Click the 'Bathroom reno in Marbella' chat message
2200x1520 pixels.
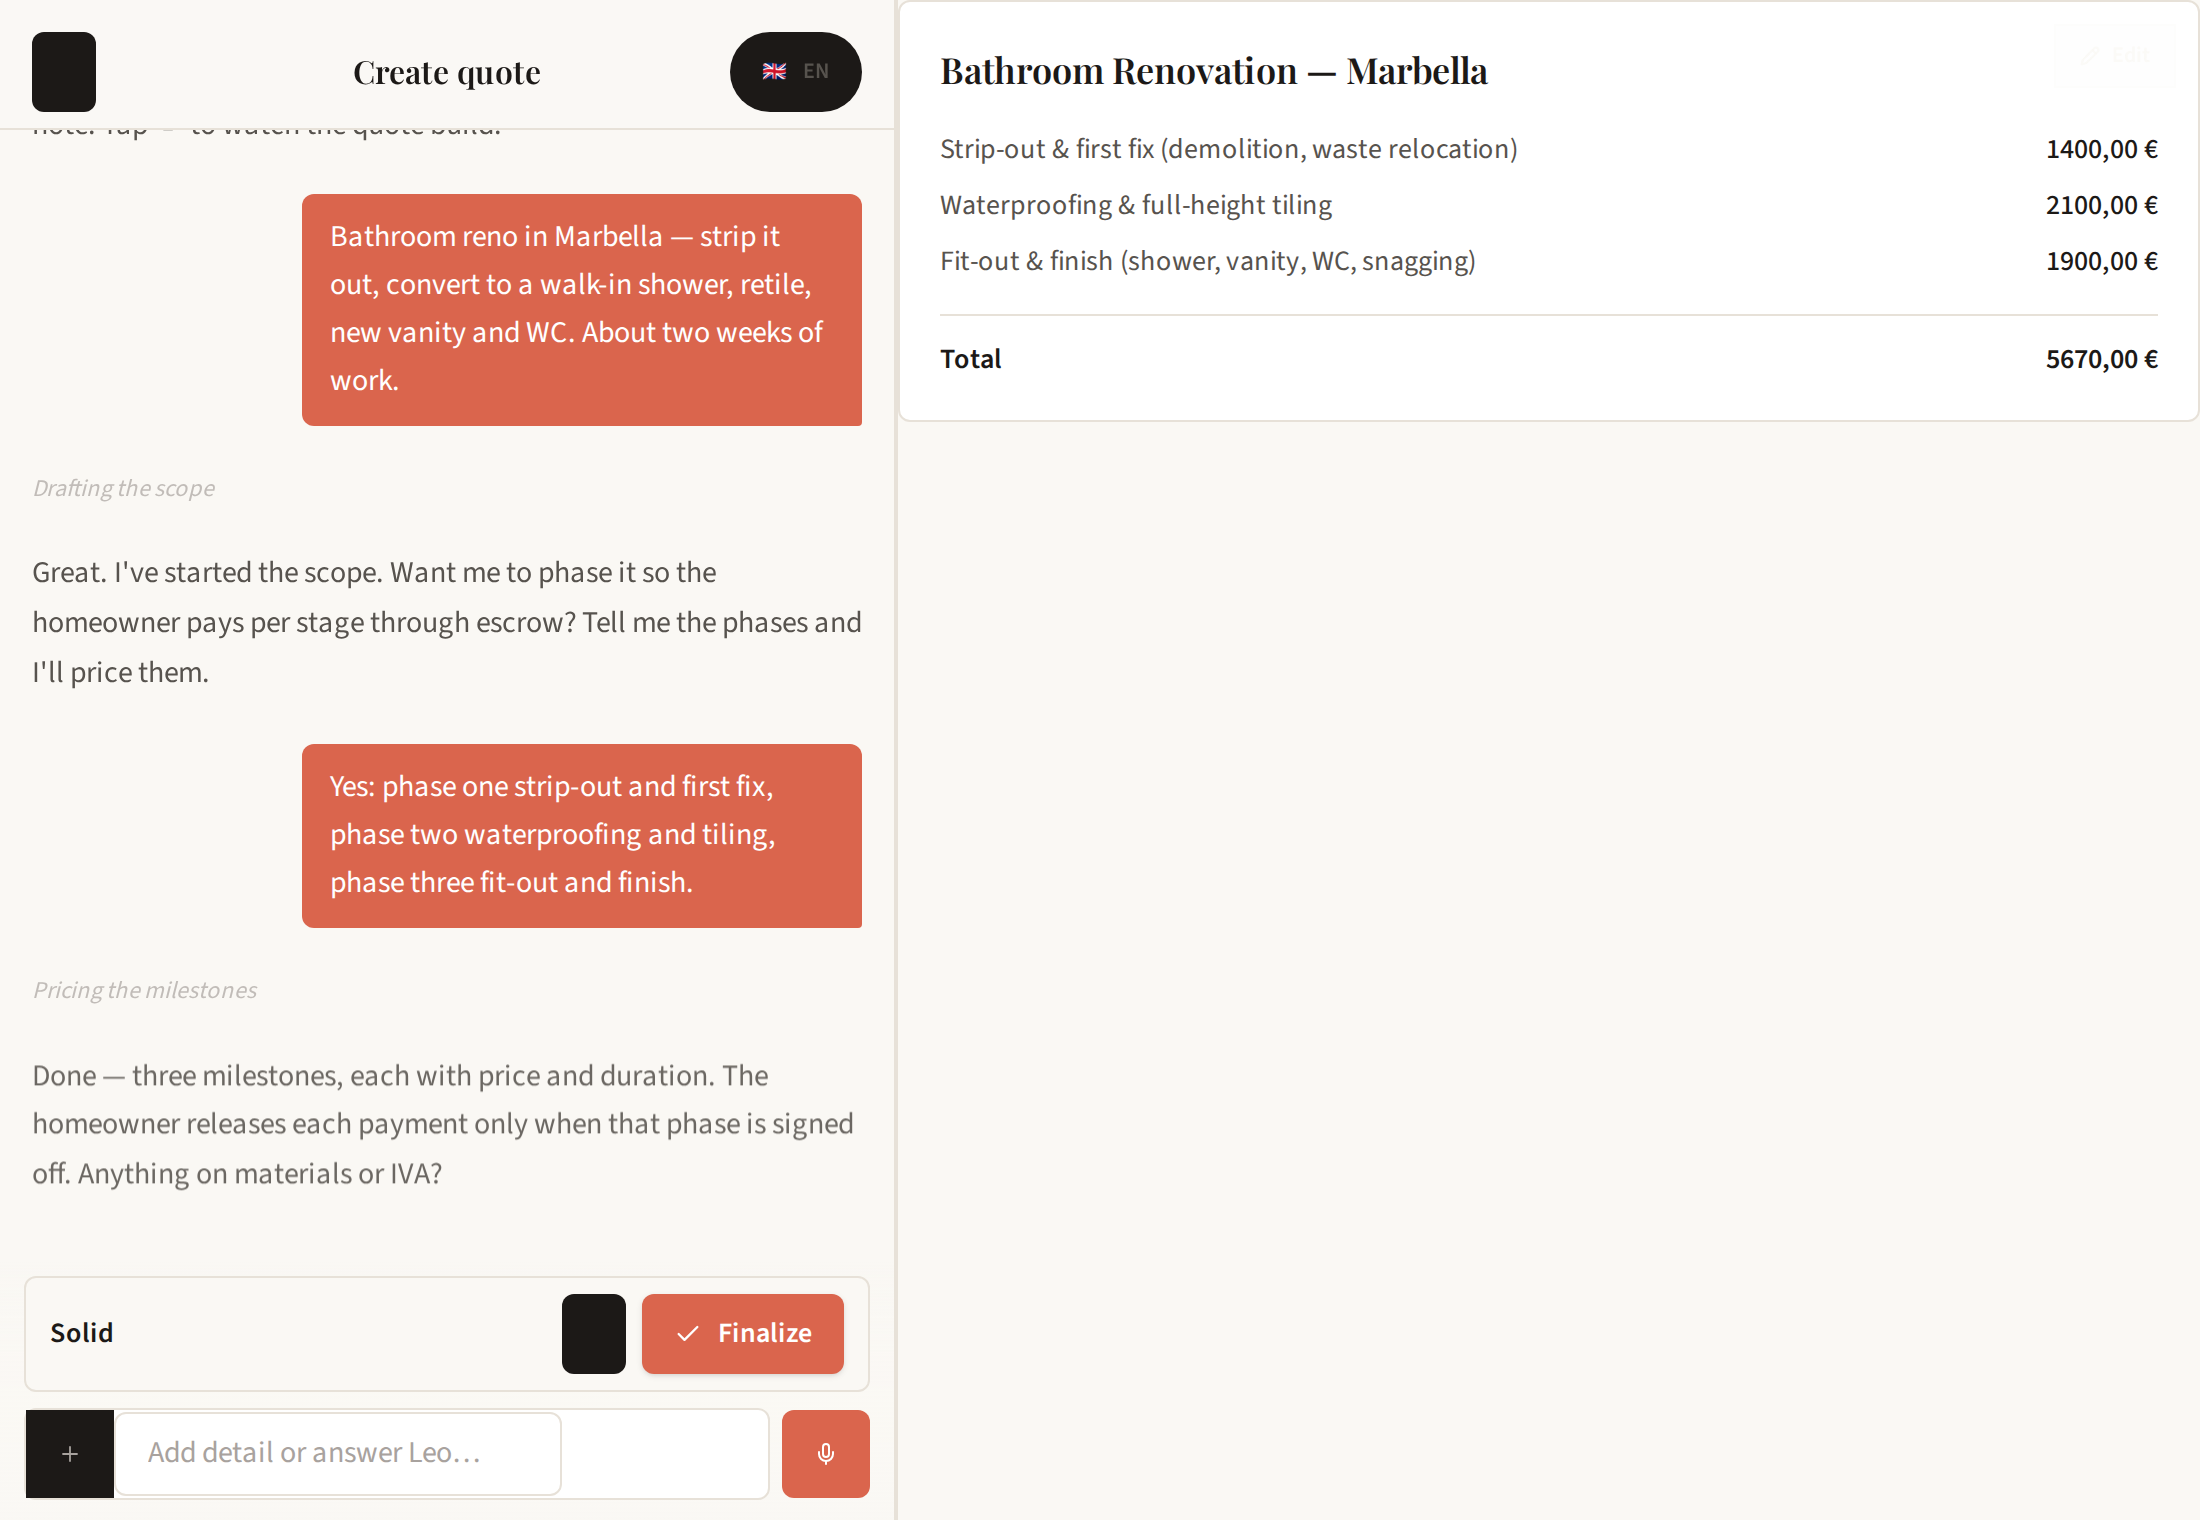(x=582, y=310)
